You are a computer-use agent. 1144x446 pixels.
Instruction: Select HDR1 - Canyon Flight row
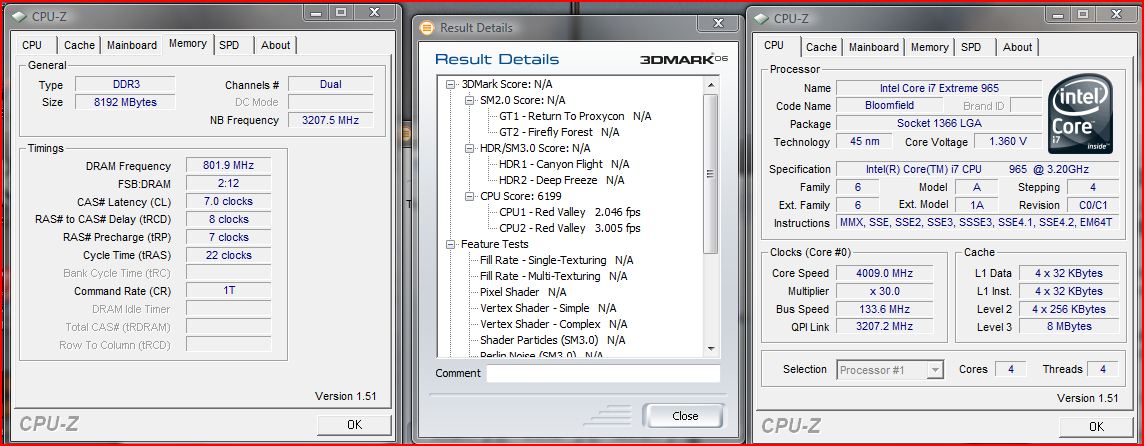click(564, 164)
